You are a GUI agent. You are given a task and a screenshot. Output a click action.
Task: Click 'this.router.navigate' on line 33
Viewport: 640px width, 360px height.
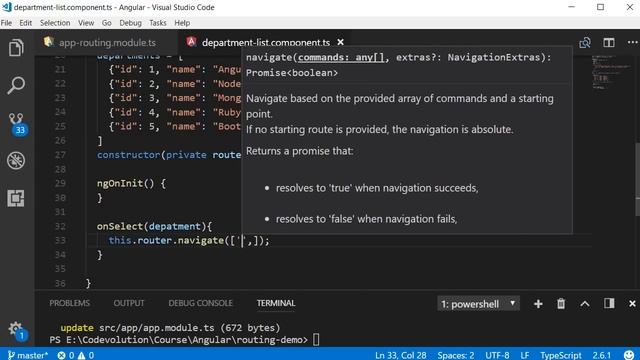(x=166, y=240)
